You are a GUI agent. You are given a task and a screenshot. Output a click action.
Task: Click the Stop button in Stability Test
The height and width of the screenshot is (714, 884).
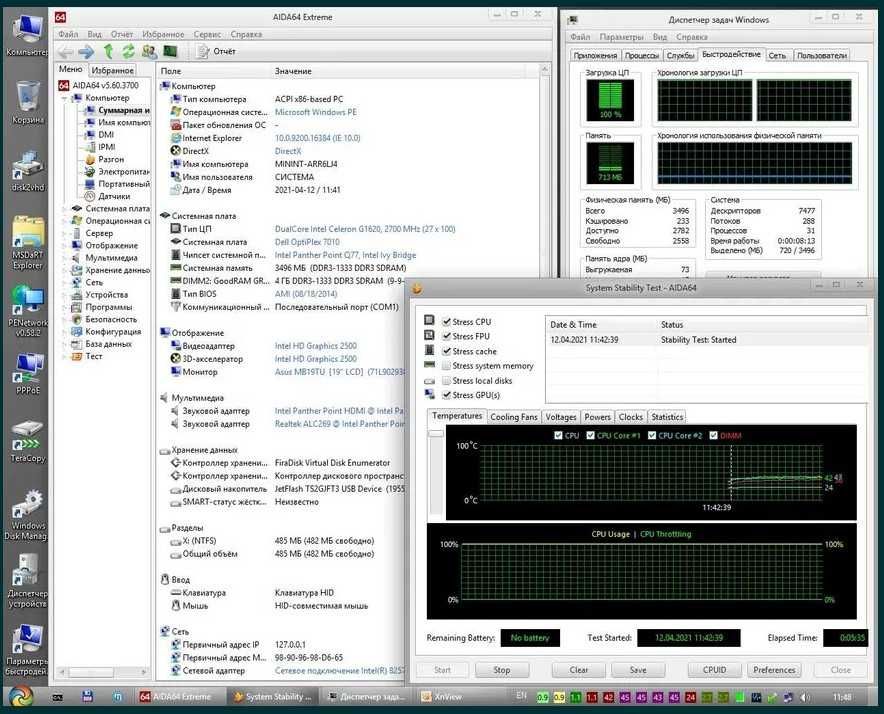click(502, 670)
